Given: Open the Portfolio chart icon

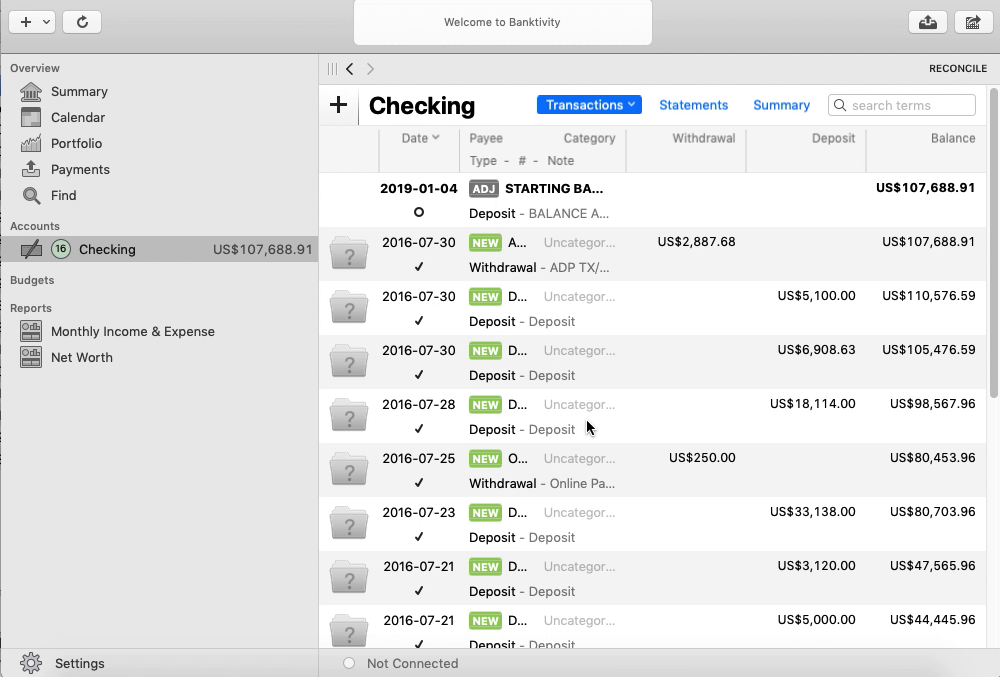Looking at the screenshot, I should (x=31, y=143).
